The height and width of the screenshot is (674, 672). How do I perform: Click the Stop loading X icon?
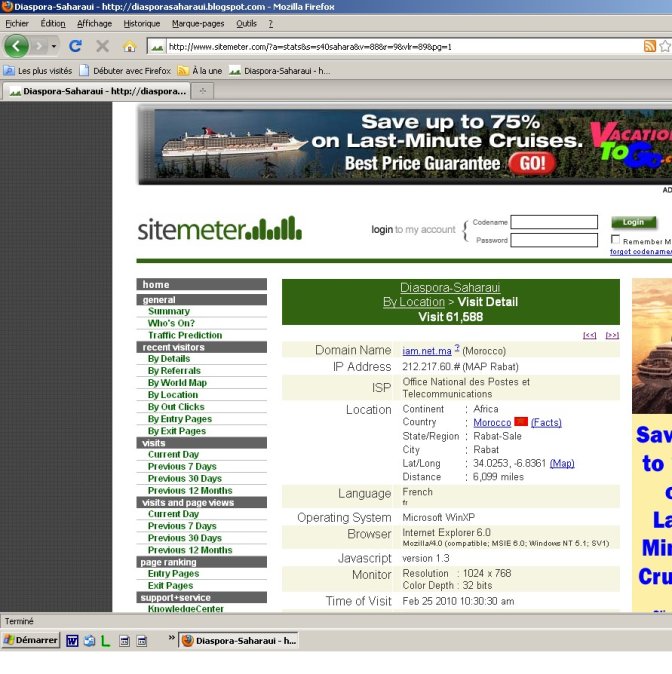[102, 46]
